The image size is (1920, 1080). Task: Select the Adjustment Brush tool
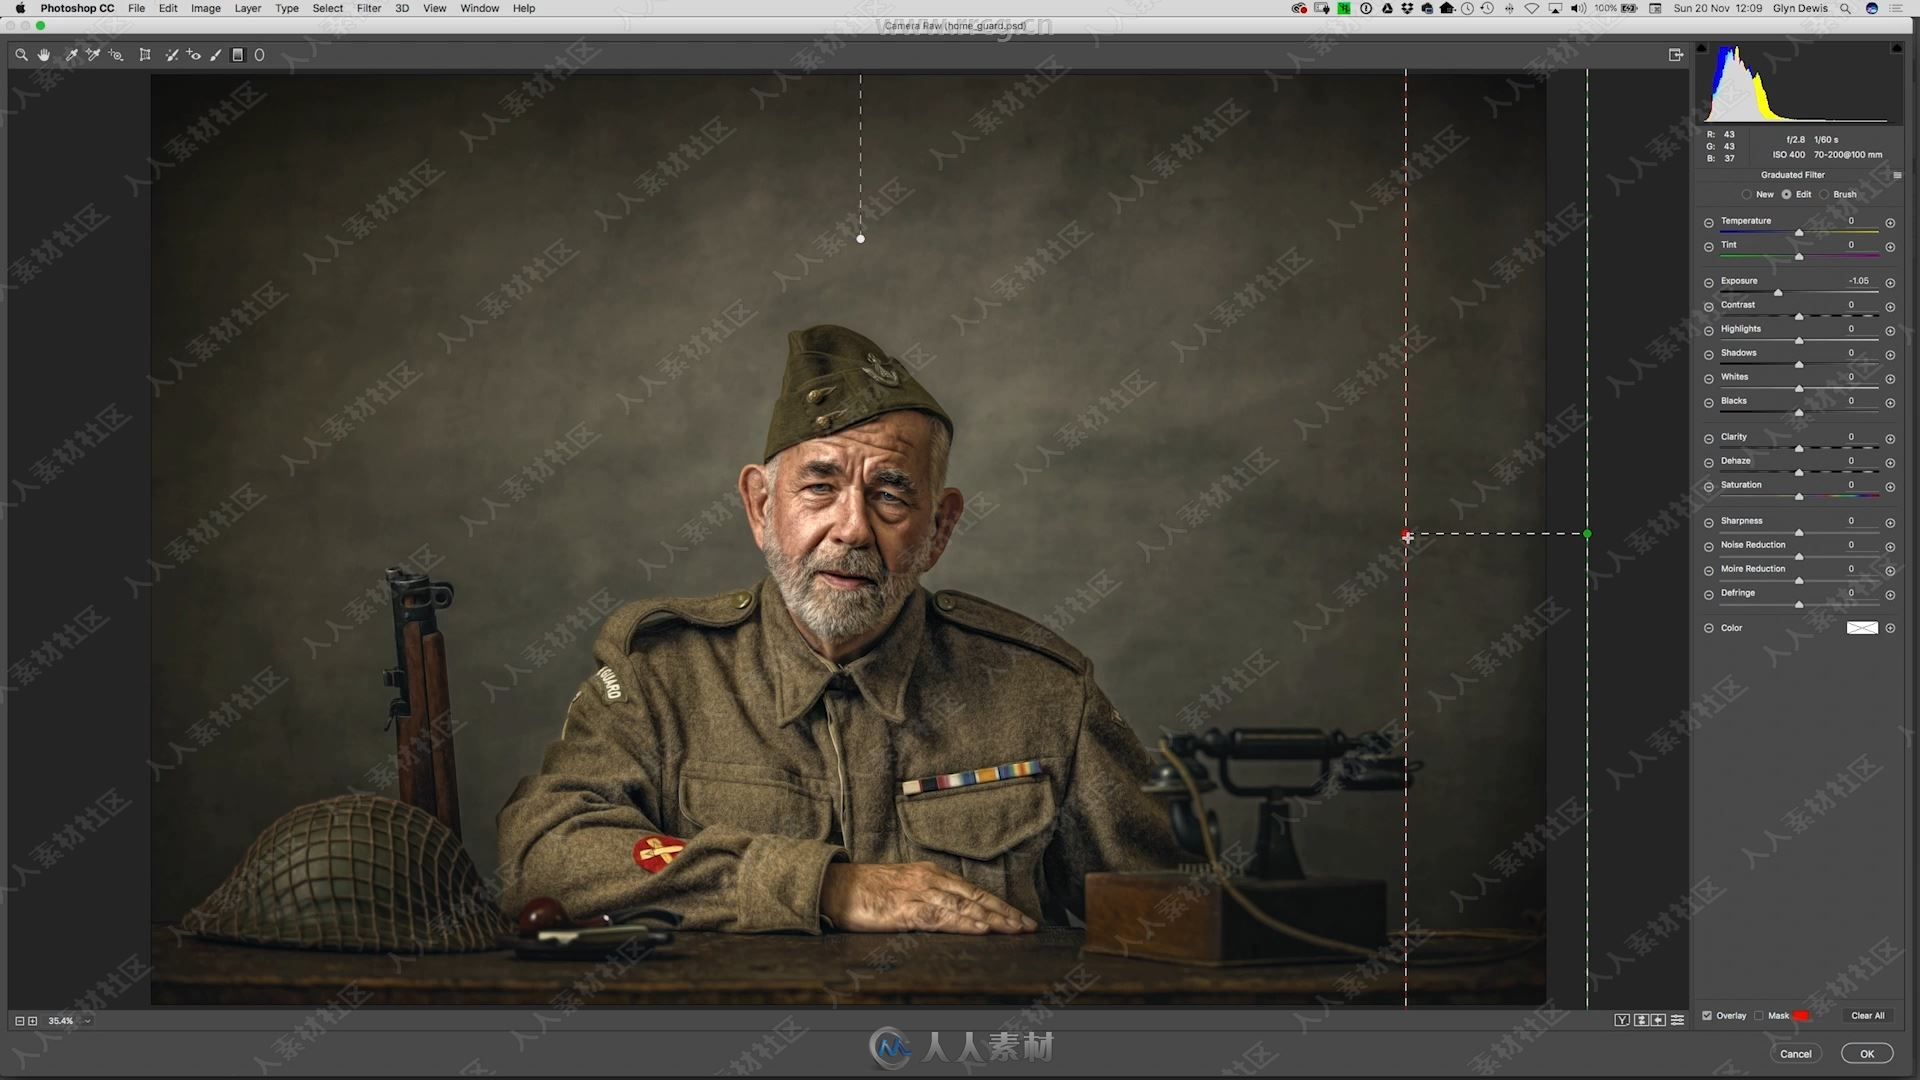[216, 55]
